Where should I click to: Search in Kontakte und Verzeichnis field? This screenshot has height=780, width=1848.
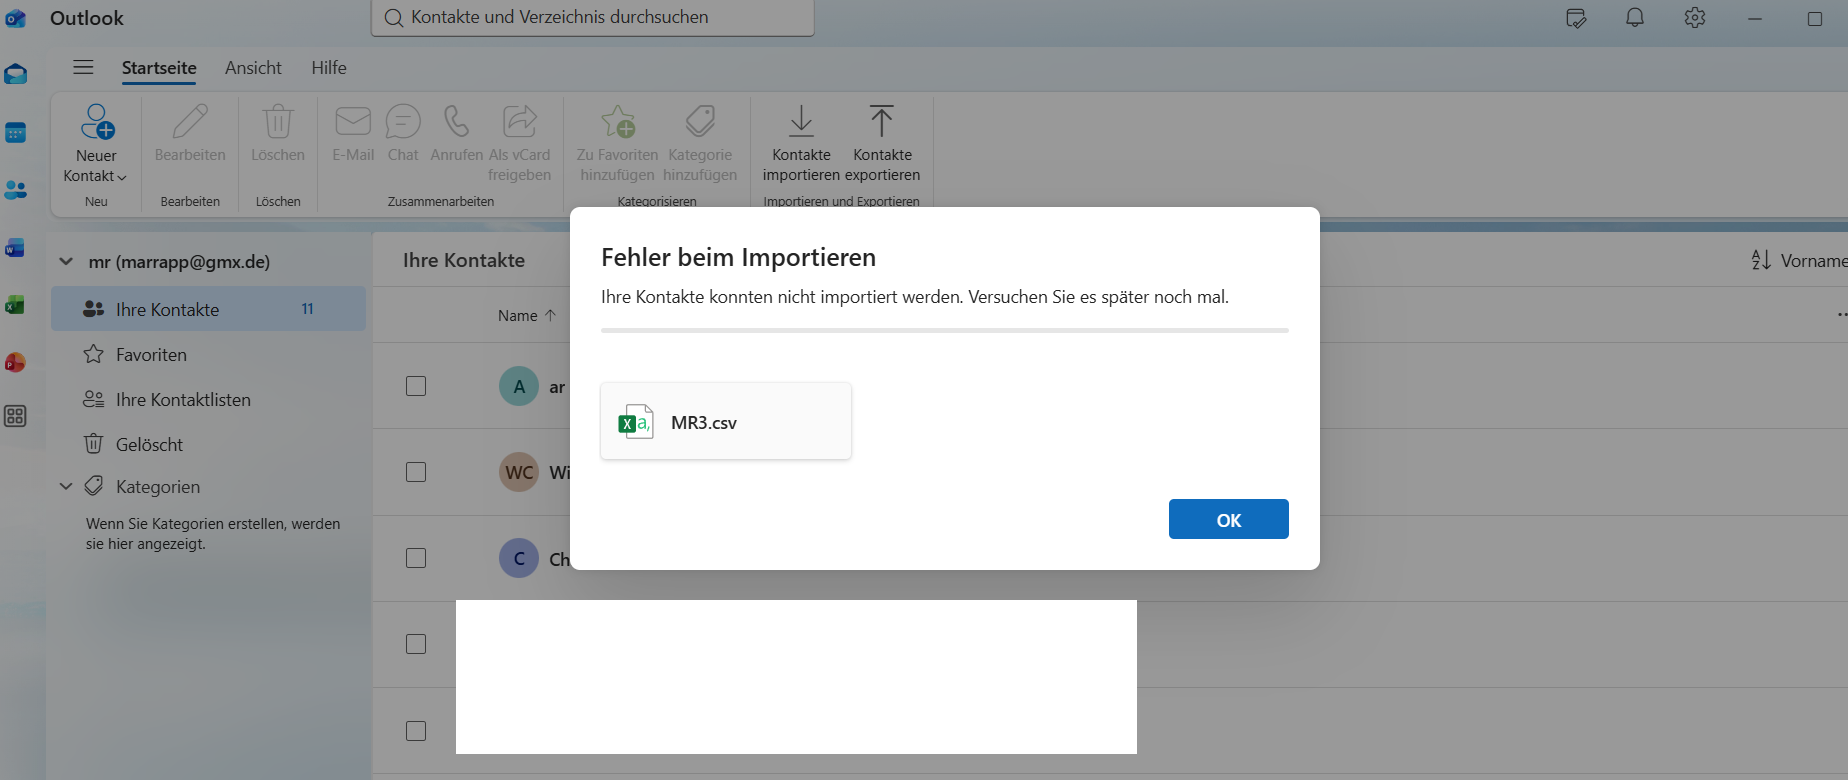[592, 17]
